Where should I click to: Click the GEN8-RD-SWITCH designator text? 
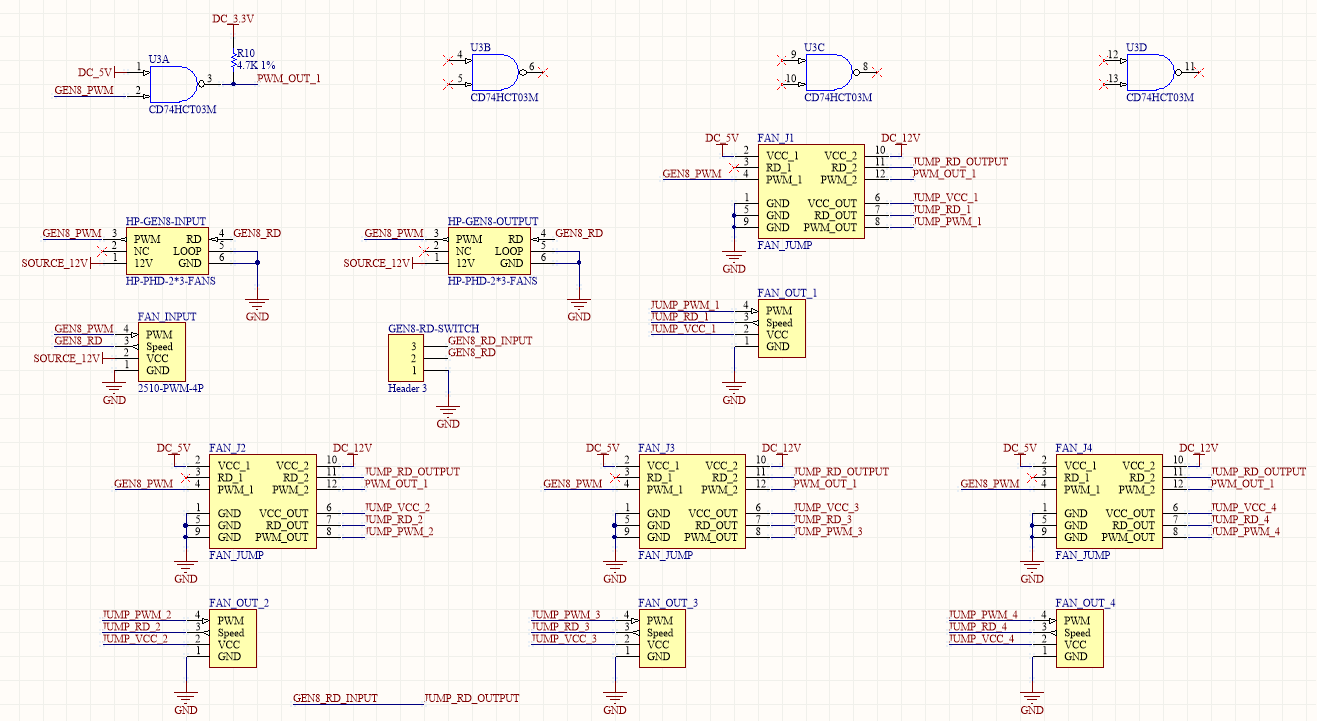433,329
